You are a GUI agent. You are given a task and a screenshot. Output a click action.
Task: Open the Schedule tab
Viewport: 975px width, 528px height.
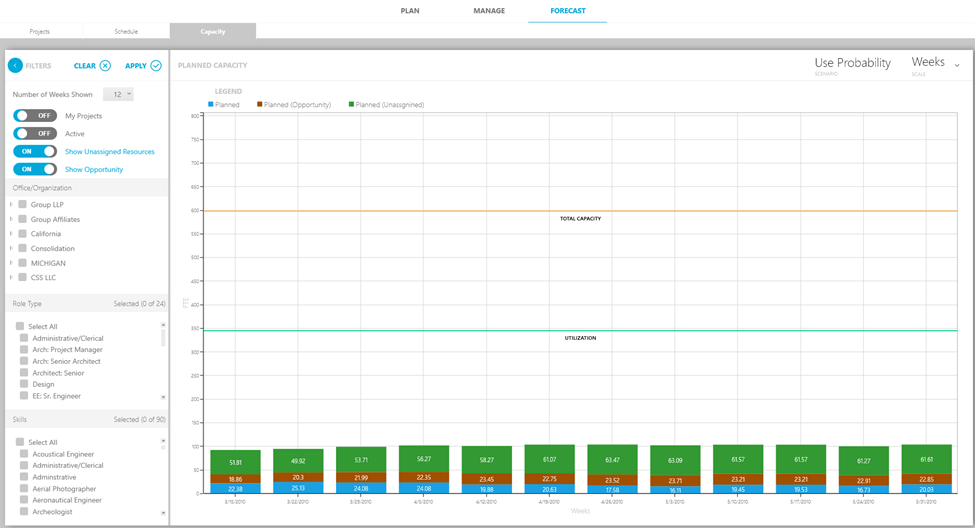click(x=127, y=31)
